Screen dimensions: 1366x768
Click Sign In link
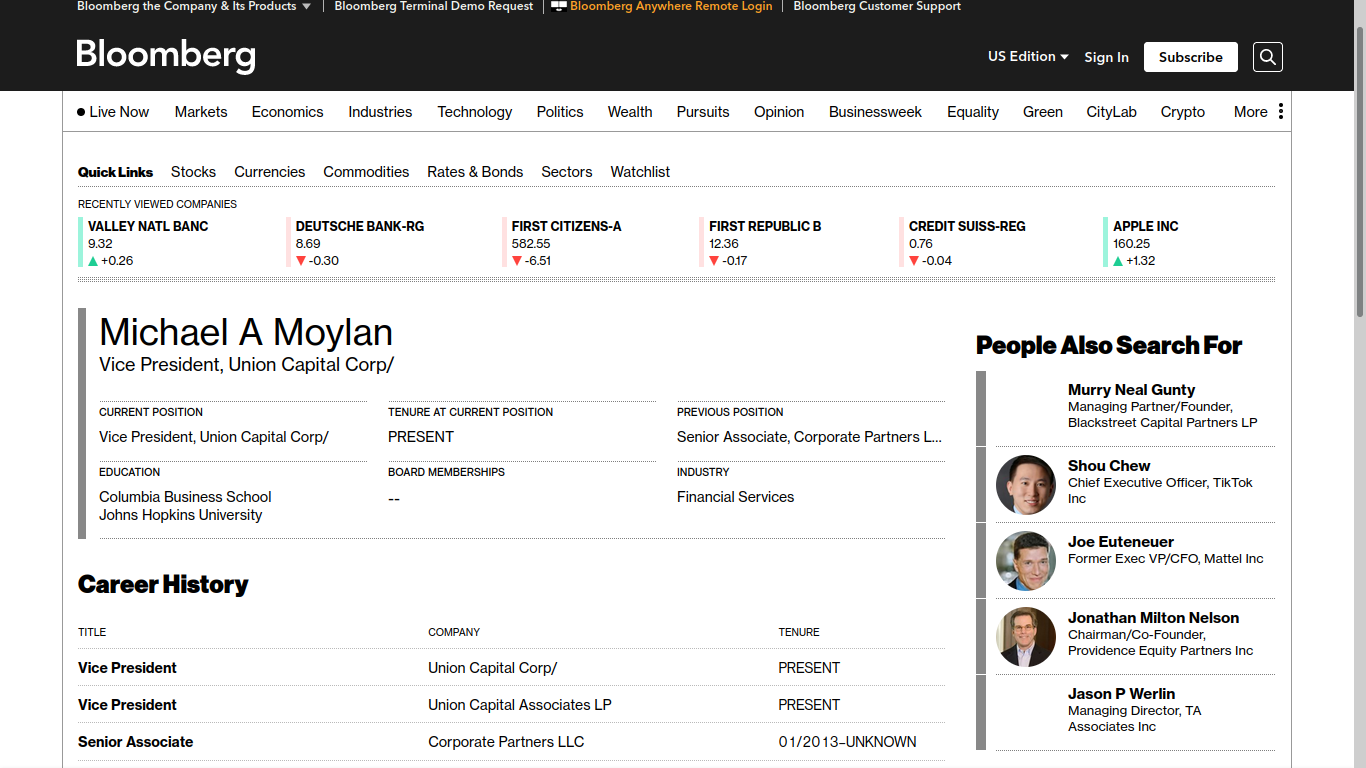click(1106, 57)
